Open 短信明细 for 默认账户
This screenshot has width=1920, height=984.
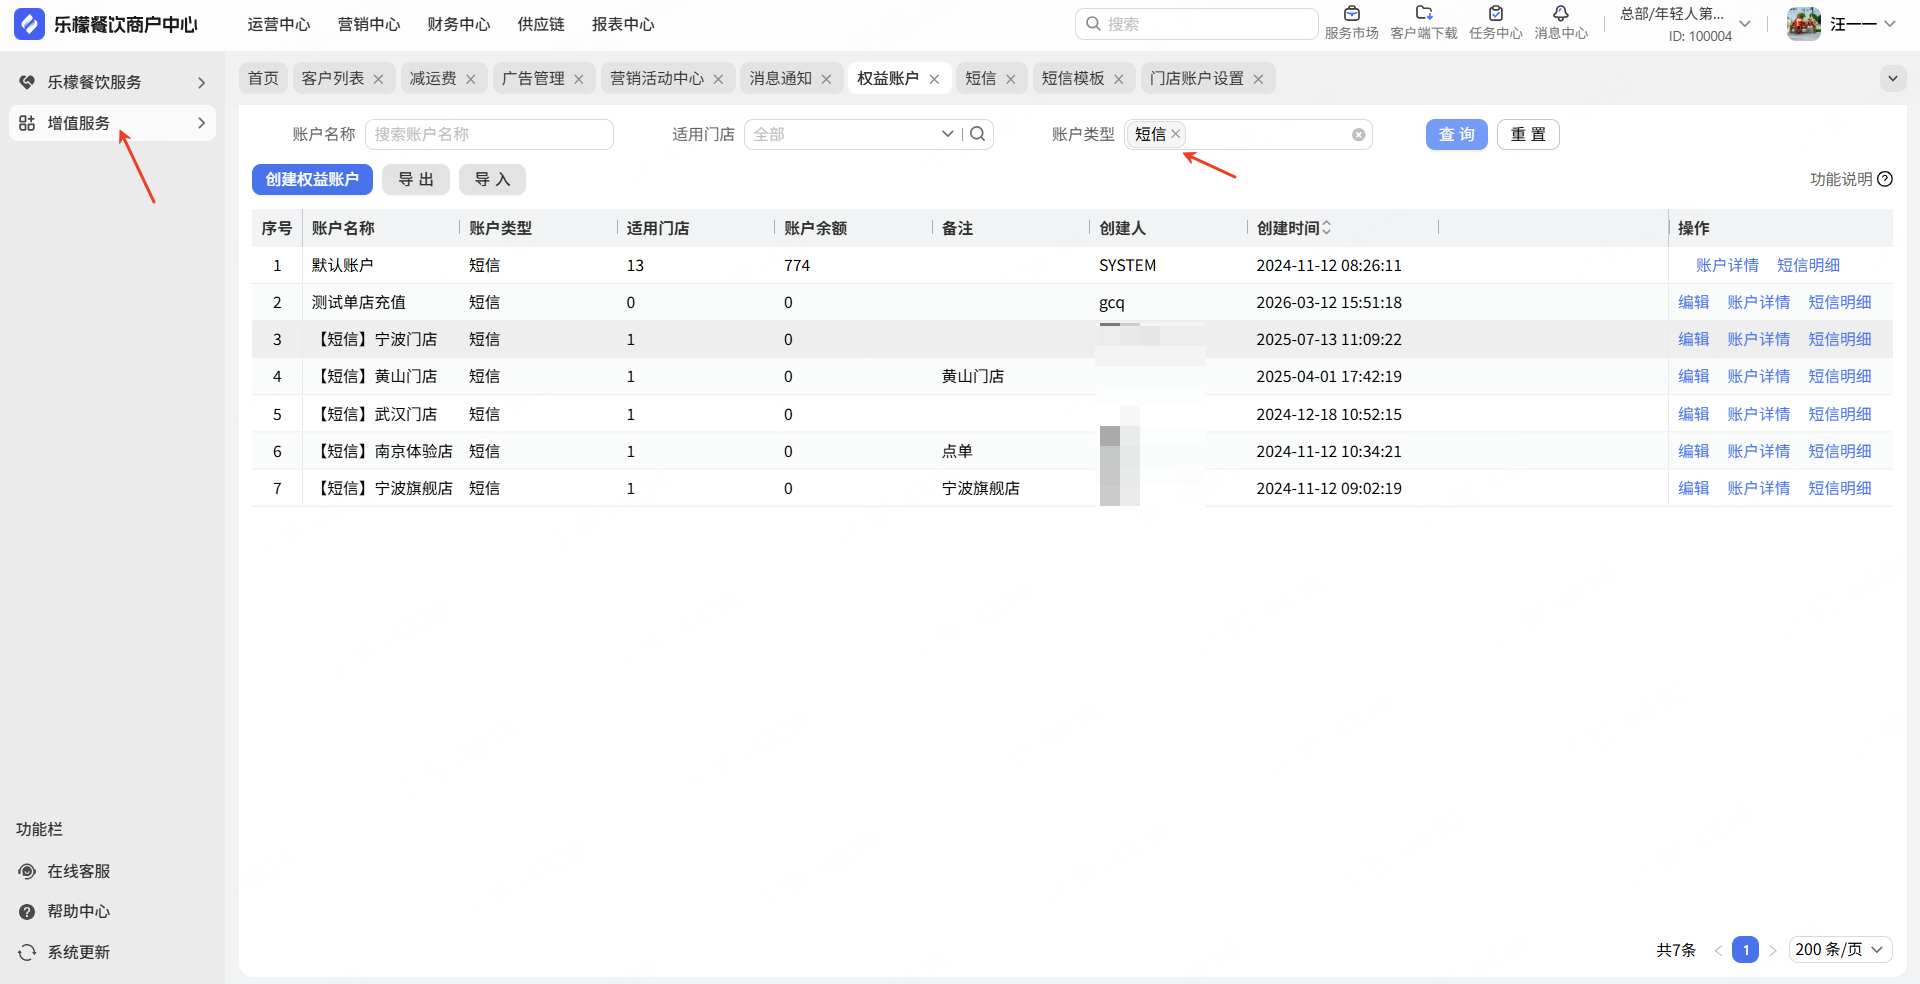(1808, 265)
